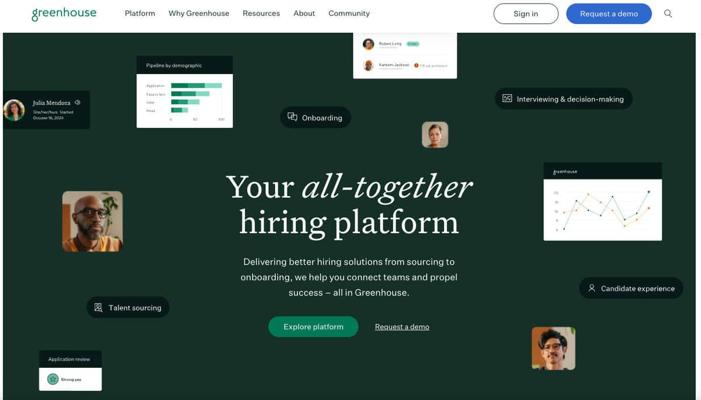This screenshot has width=701, height=400.
Task: Click the Candidate experience person icon
Action: coord(591,288)
